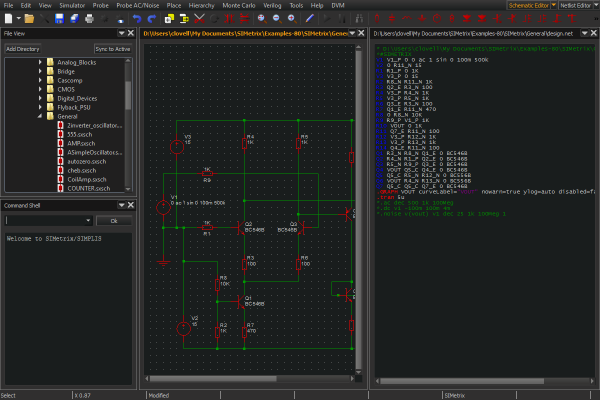The image size is (600, 400).
Task: Place a zener diode from the toolbar
Action: [482, 18]
